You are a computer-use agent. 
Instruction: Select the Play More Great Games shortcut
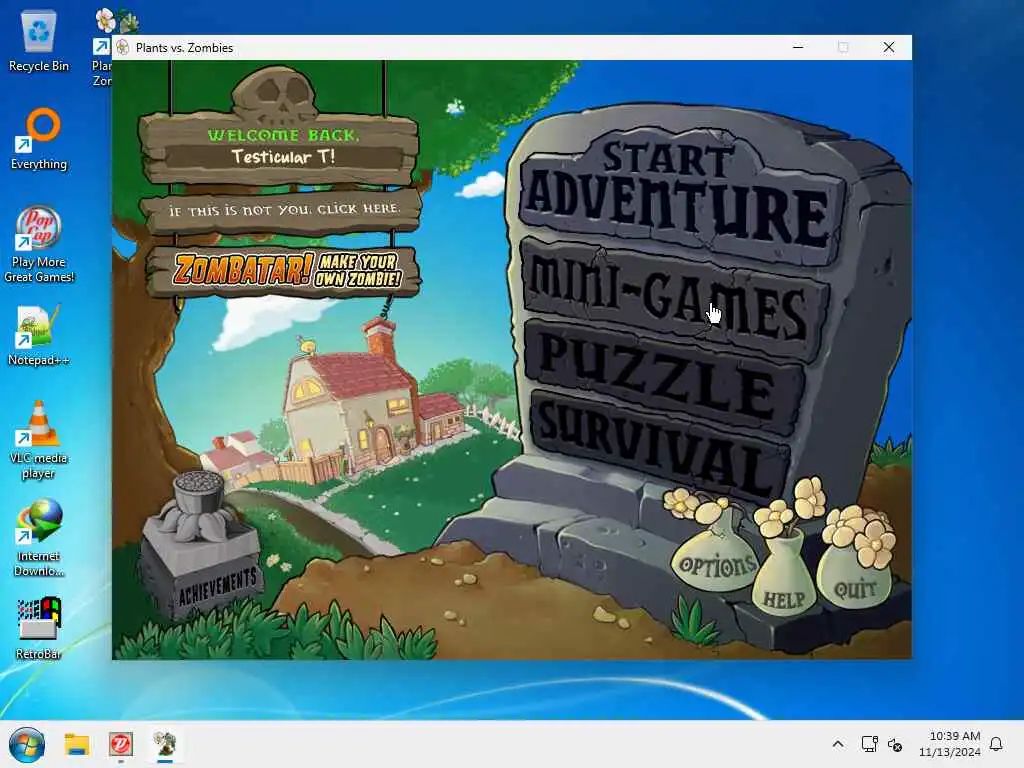39,245
